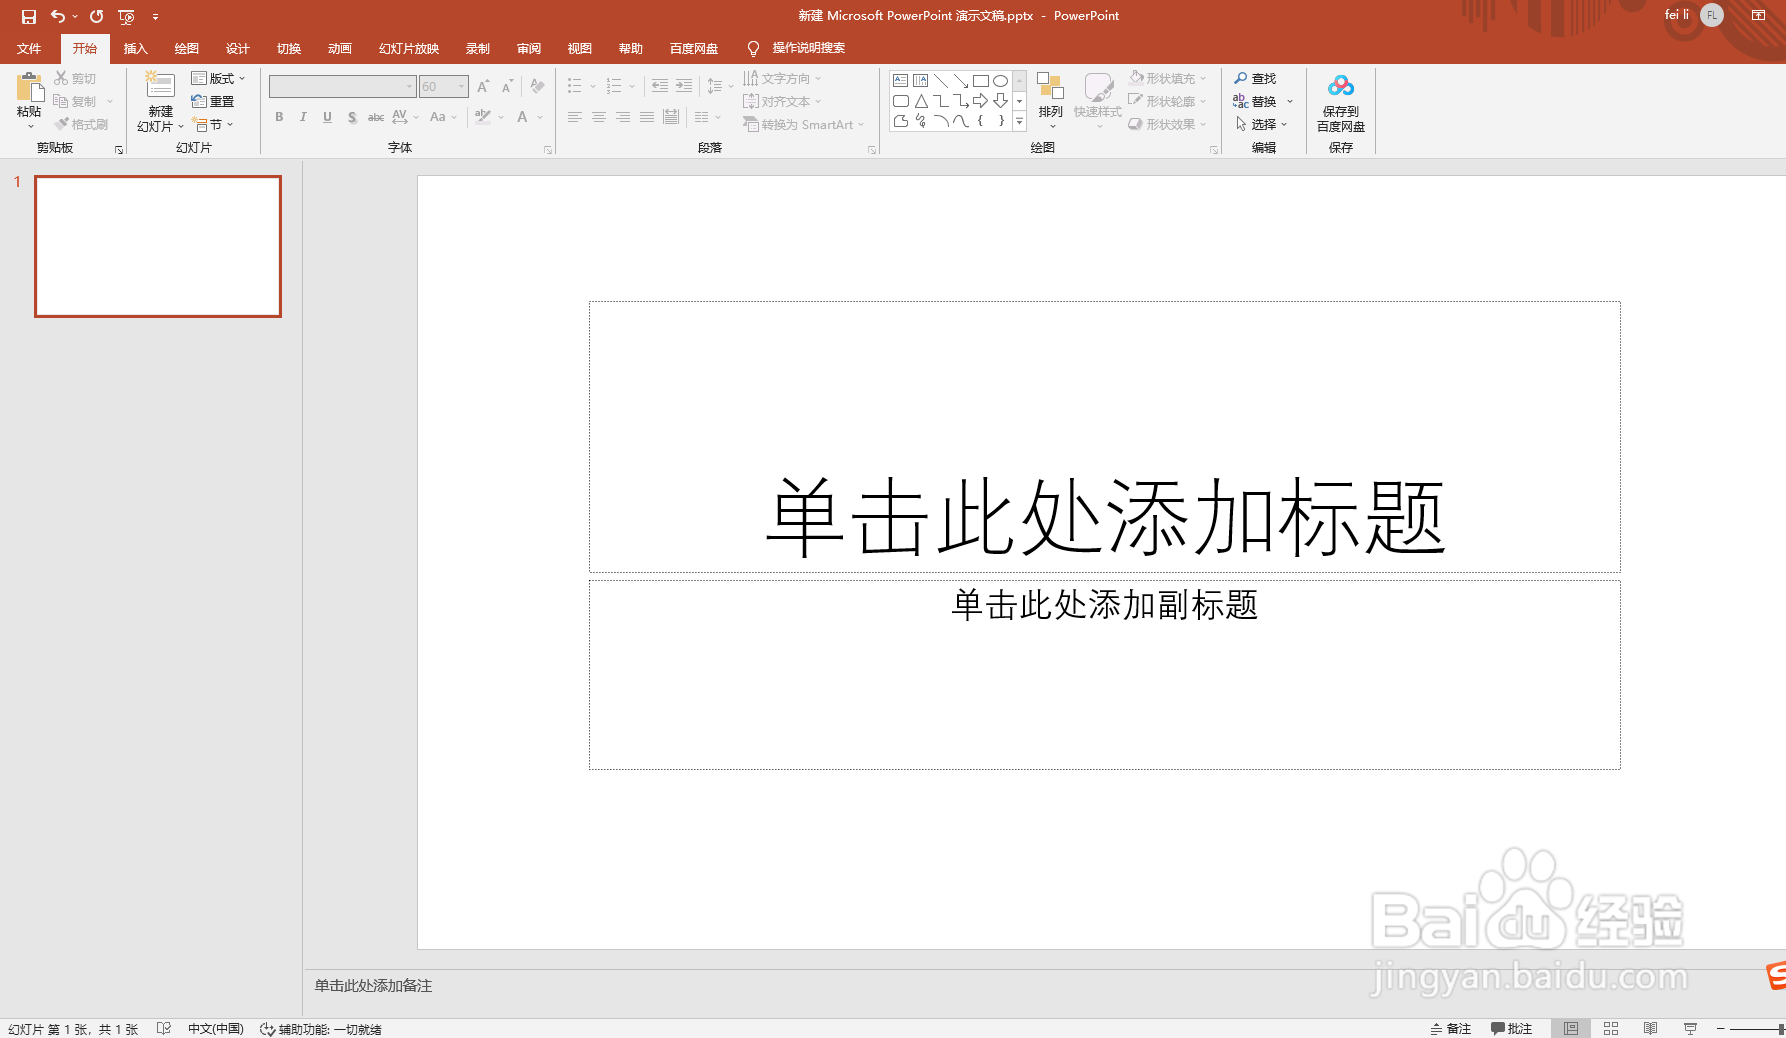Switch to 视图 view tab

(580, 48)
